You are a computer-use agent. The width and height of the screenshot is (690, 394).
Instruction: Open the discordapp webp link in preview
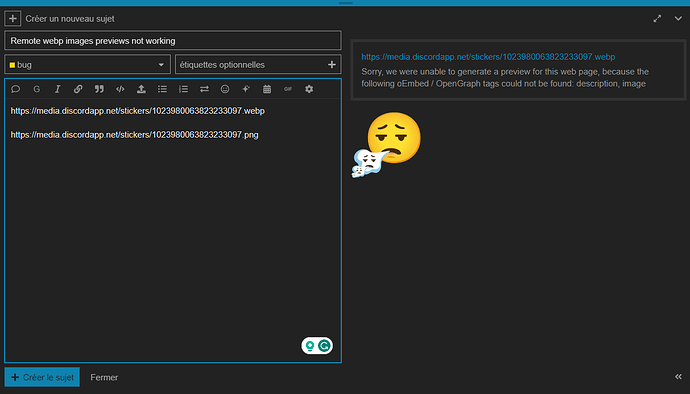coord(488,57)
